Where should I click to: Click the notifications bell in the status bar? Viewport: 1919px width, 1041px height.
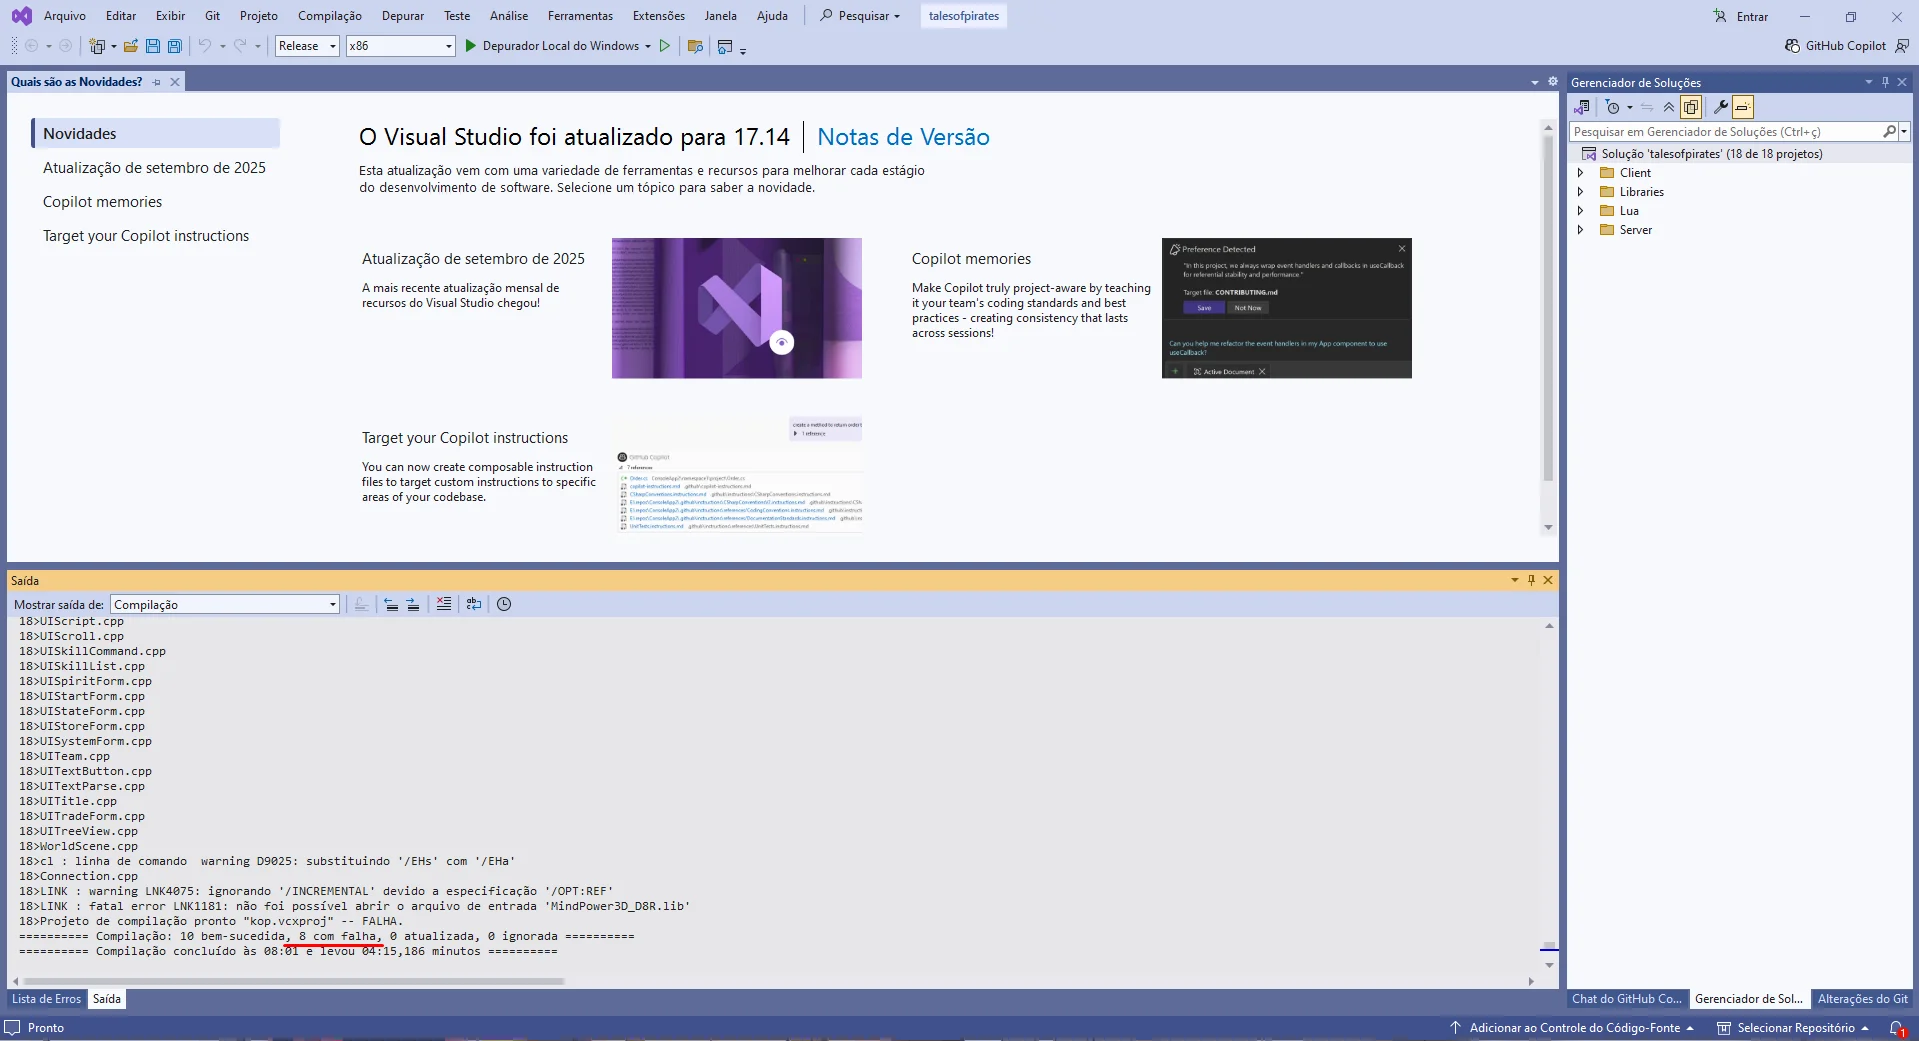(1896, 1028)
